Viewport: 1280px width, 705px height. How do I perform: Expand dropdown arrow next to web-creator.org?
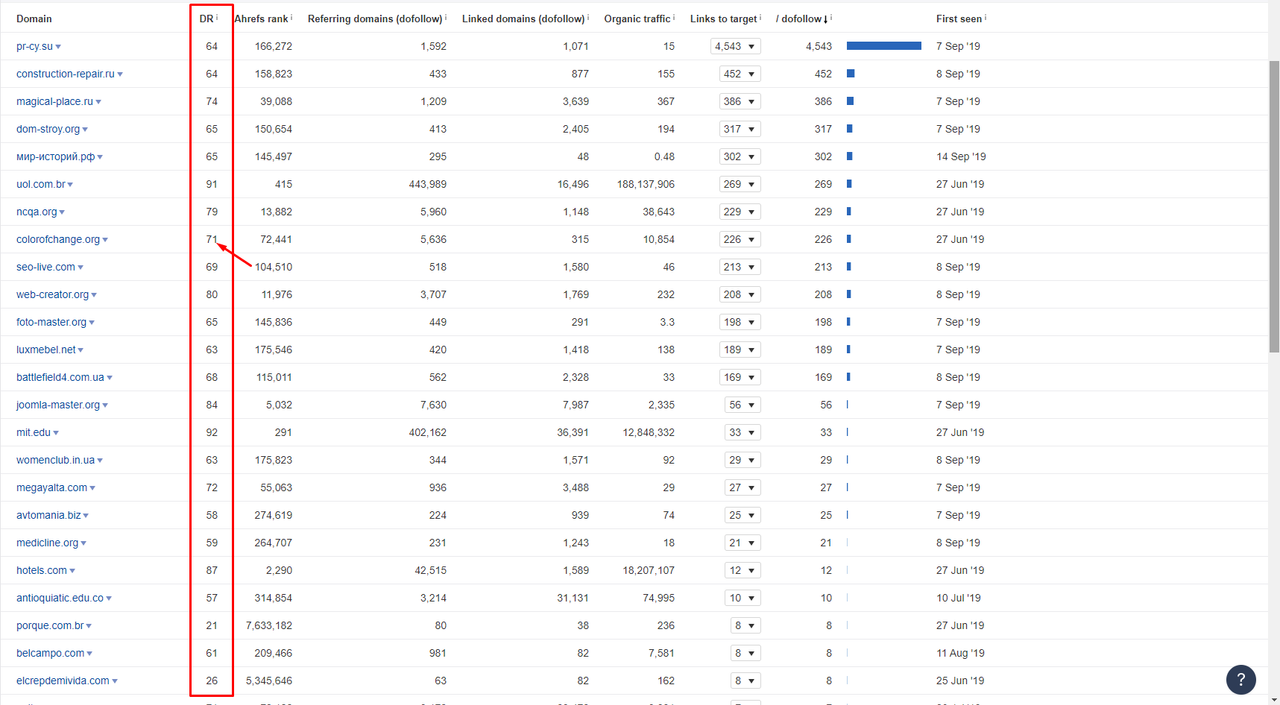click(93, 296)
